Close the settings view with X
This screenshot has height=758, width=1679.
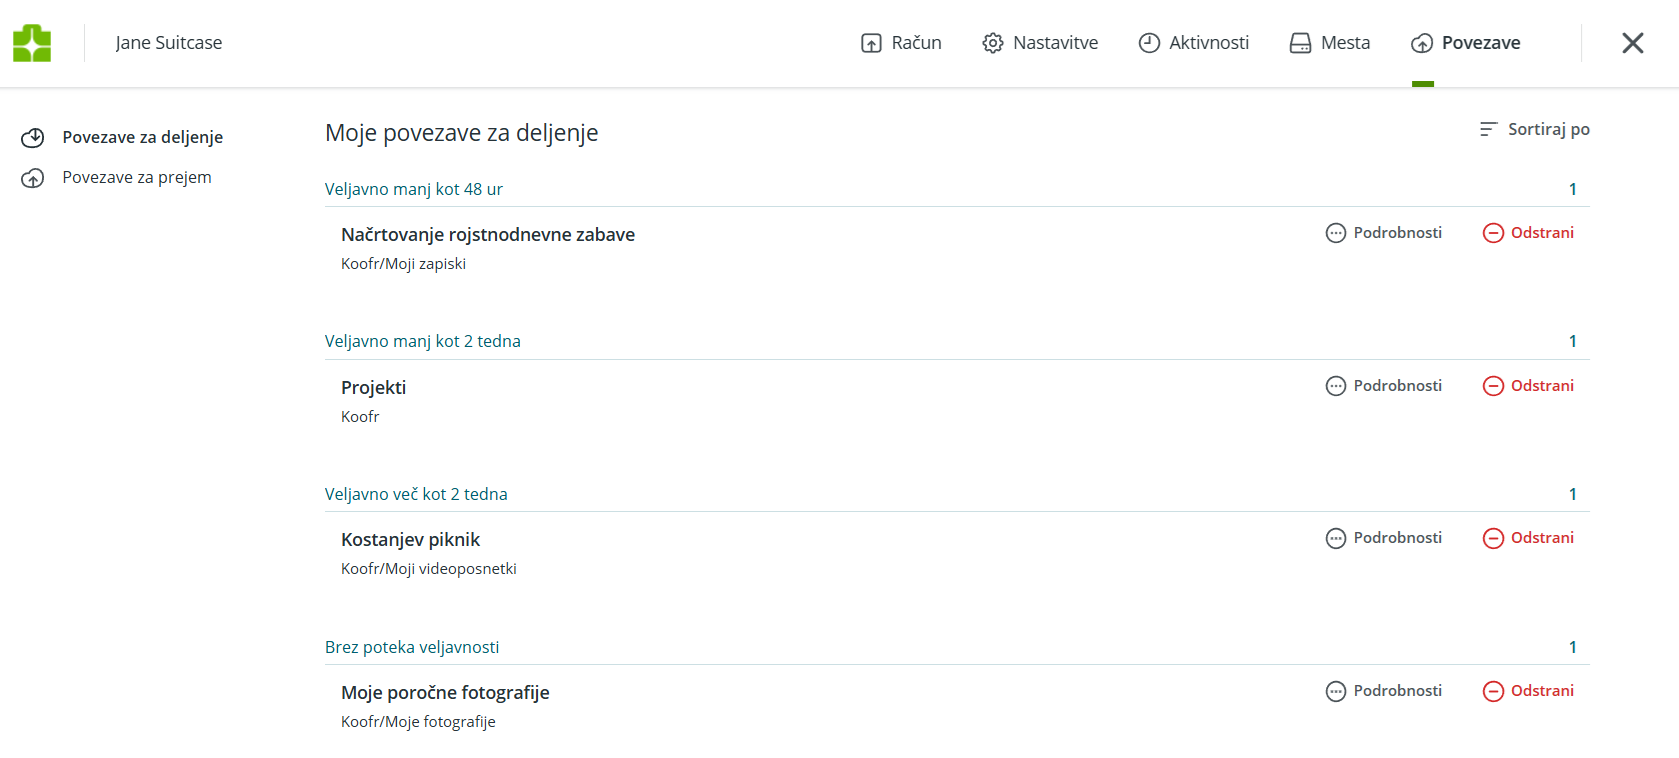tap(1632, 43)
